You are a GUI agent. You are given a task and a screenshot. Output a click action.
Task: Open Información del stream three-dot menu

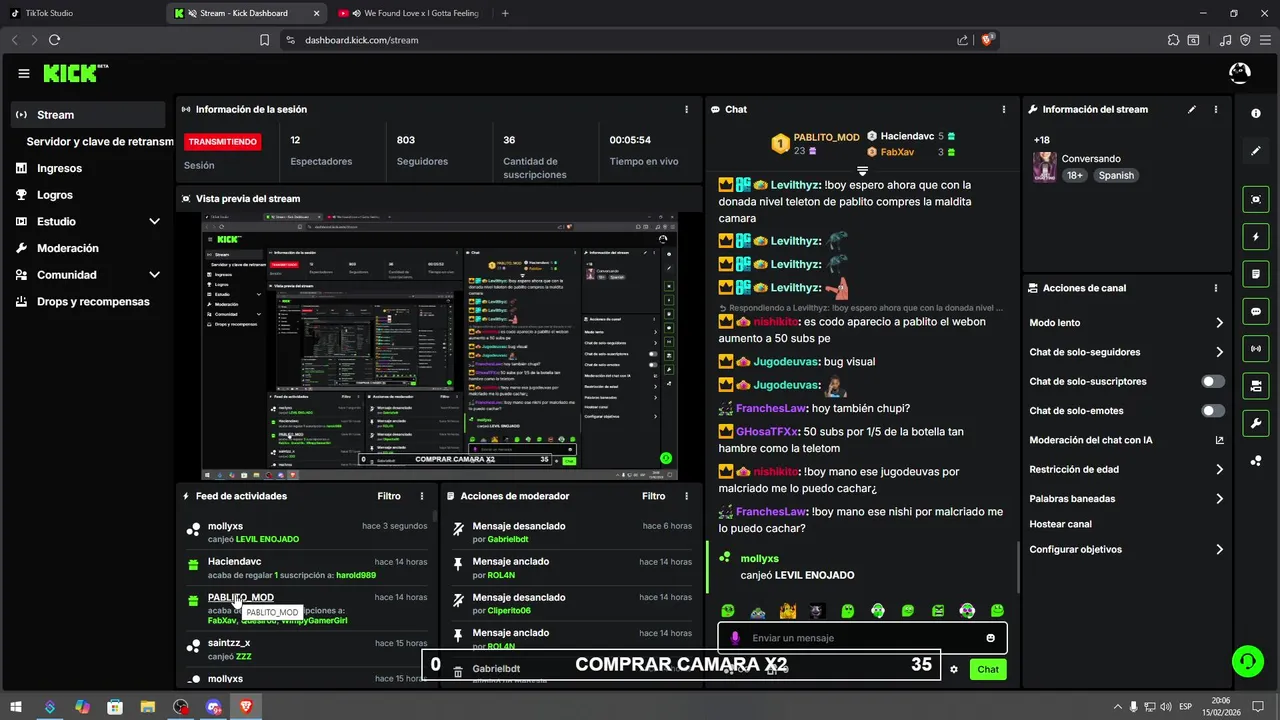tap(1216, 109)
